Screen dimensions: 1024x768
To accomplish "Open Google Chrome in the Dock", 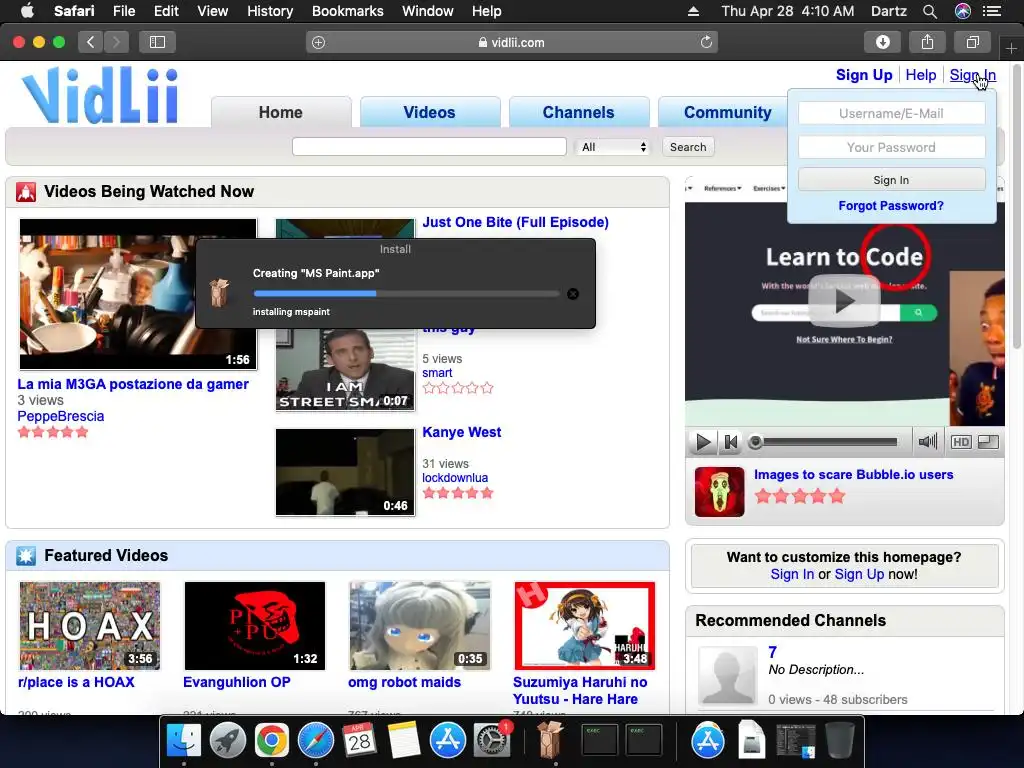I will pos(272,741).
